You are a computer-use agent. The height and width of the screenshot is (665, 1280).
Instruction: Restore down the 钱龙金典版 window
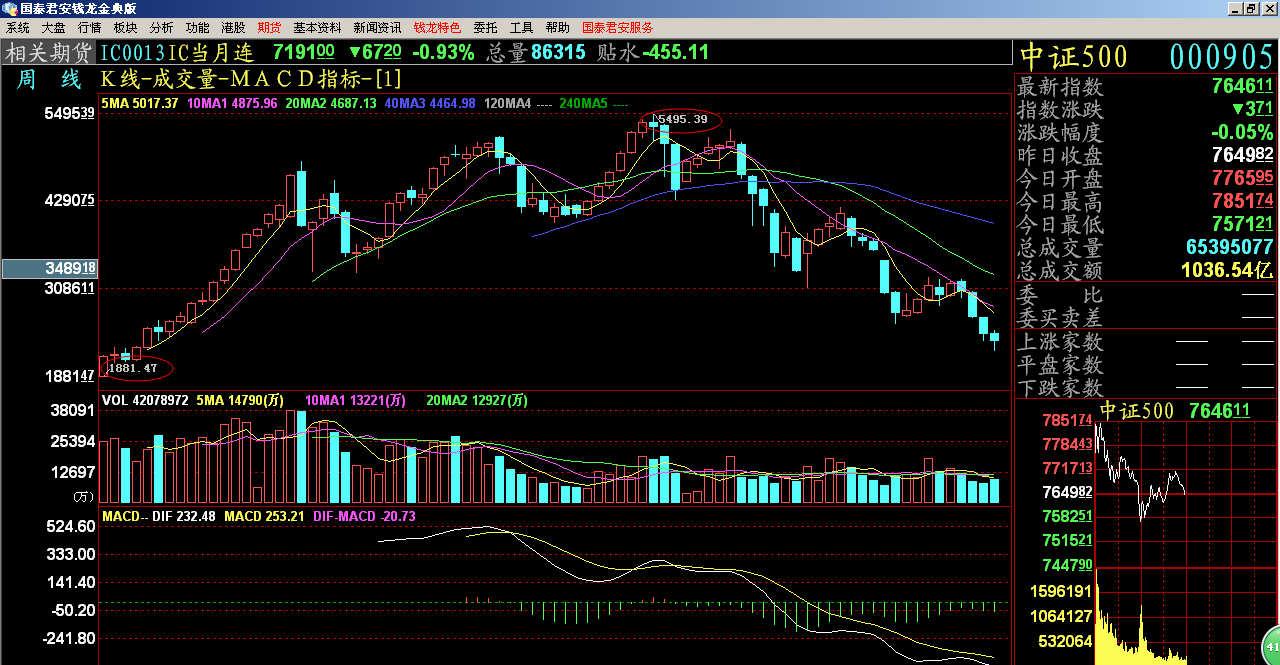tap(1252, 8)
